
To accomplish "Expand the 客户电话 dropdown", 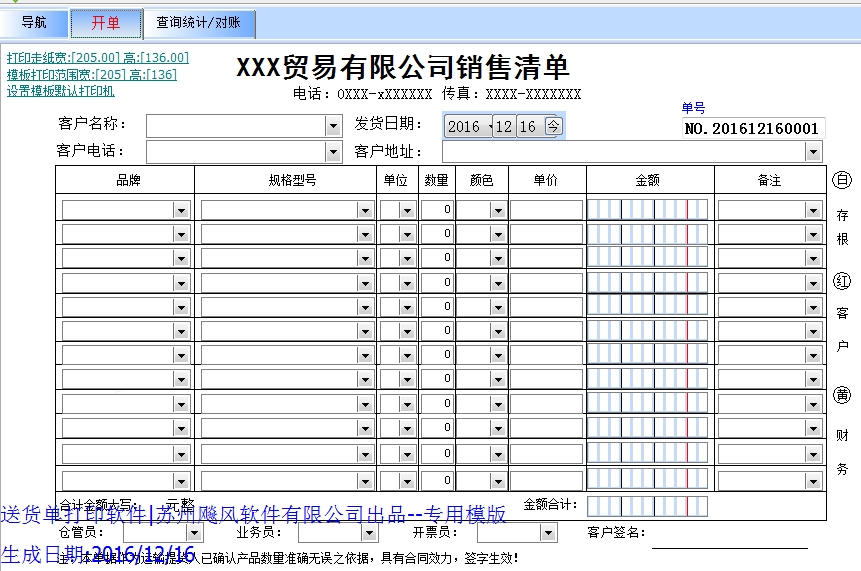I will tap(333, 152).
